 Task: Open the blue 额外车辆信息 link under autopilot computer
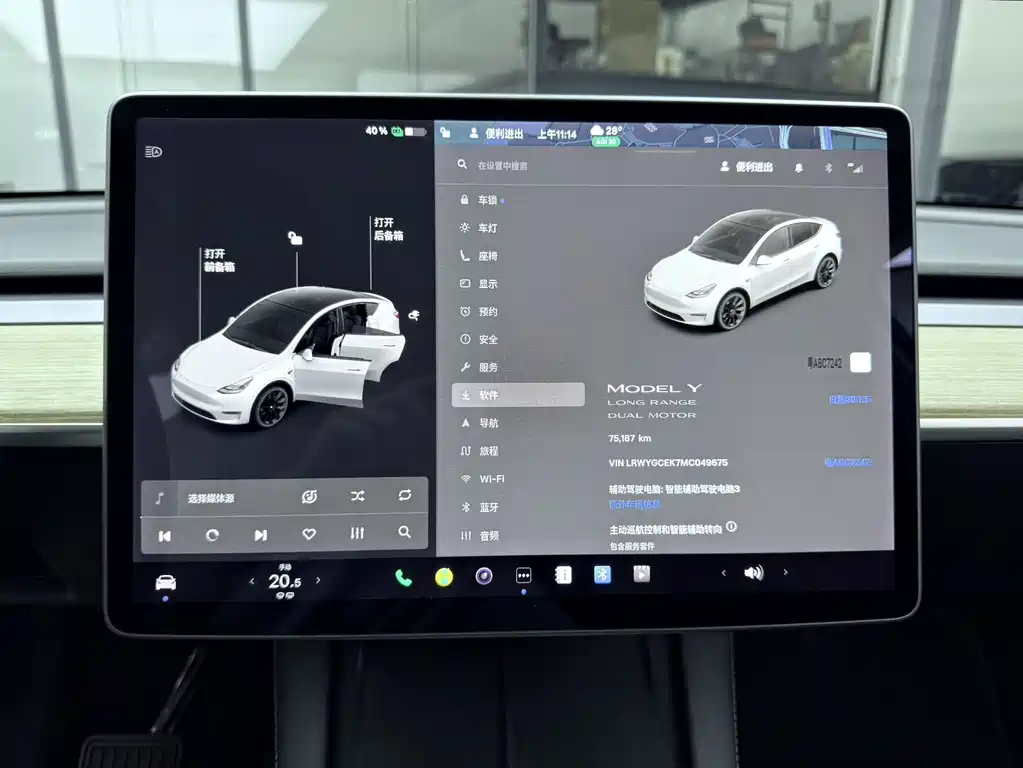634,504
